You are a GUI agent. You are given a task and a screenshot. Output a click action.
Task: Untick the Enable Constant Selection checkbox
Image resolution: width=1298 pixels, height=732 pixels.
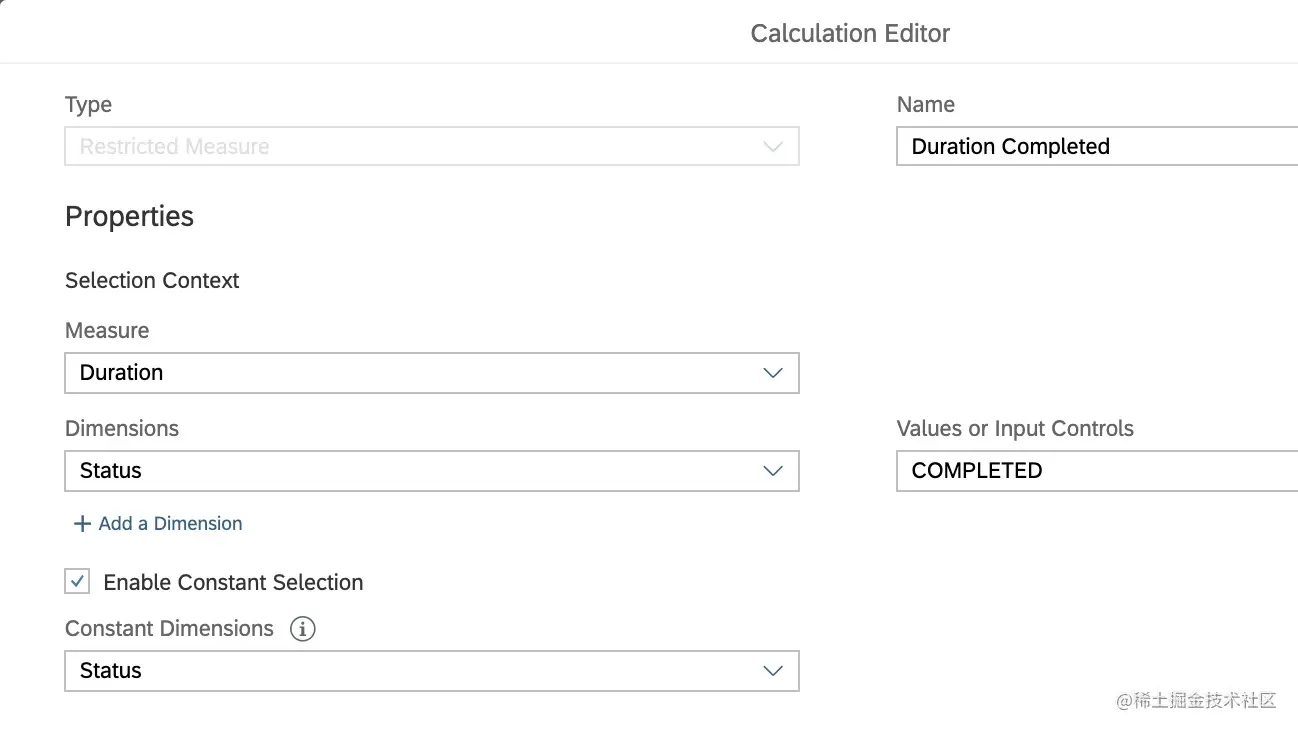[x=77, y=582]
